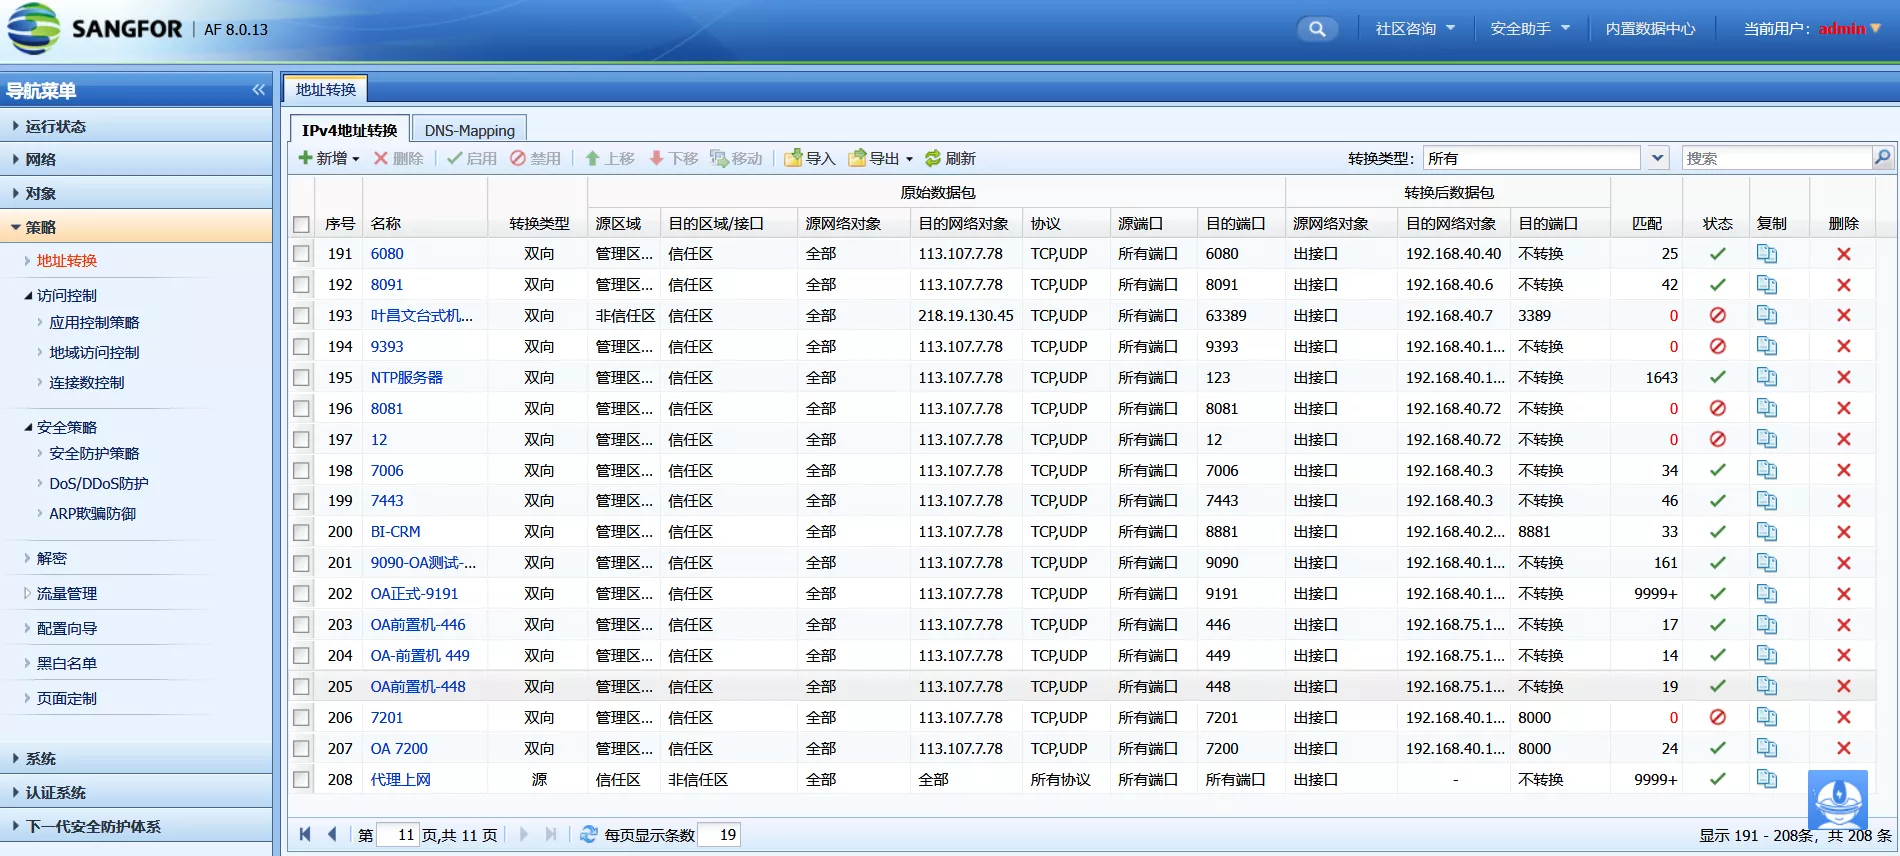Open the OA正式-9191 rule link
The image size is (1900, 856).
click(414, 594)
